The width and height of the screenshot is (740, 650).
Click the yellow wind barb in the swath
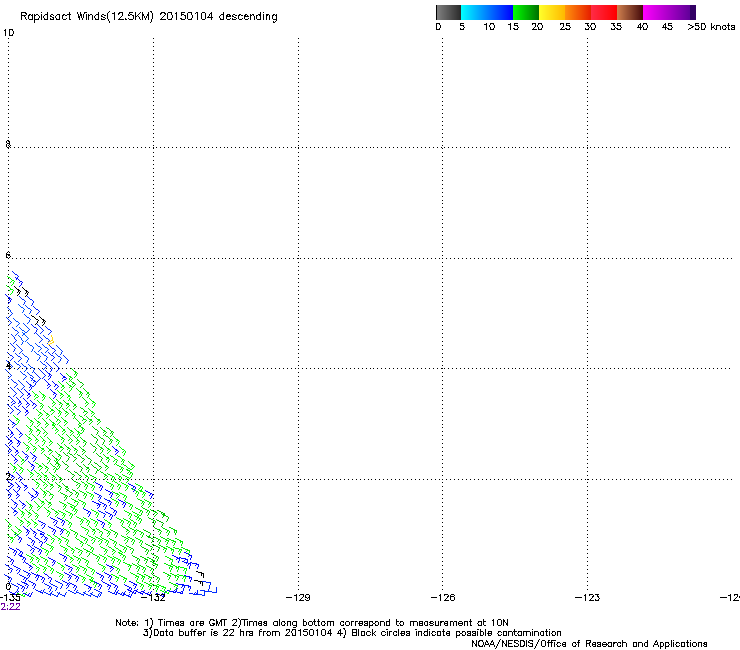(51, 340)
